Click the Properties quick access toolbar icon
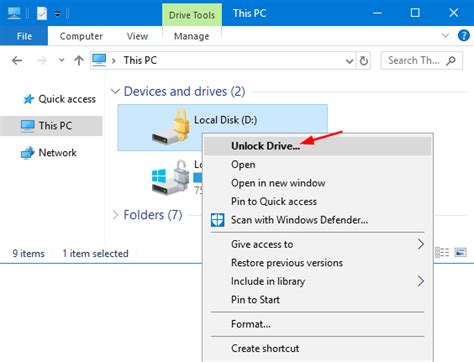 tap(42, 13)
